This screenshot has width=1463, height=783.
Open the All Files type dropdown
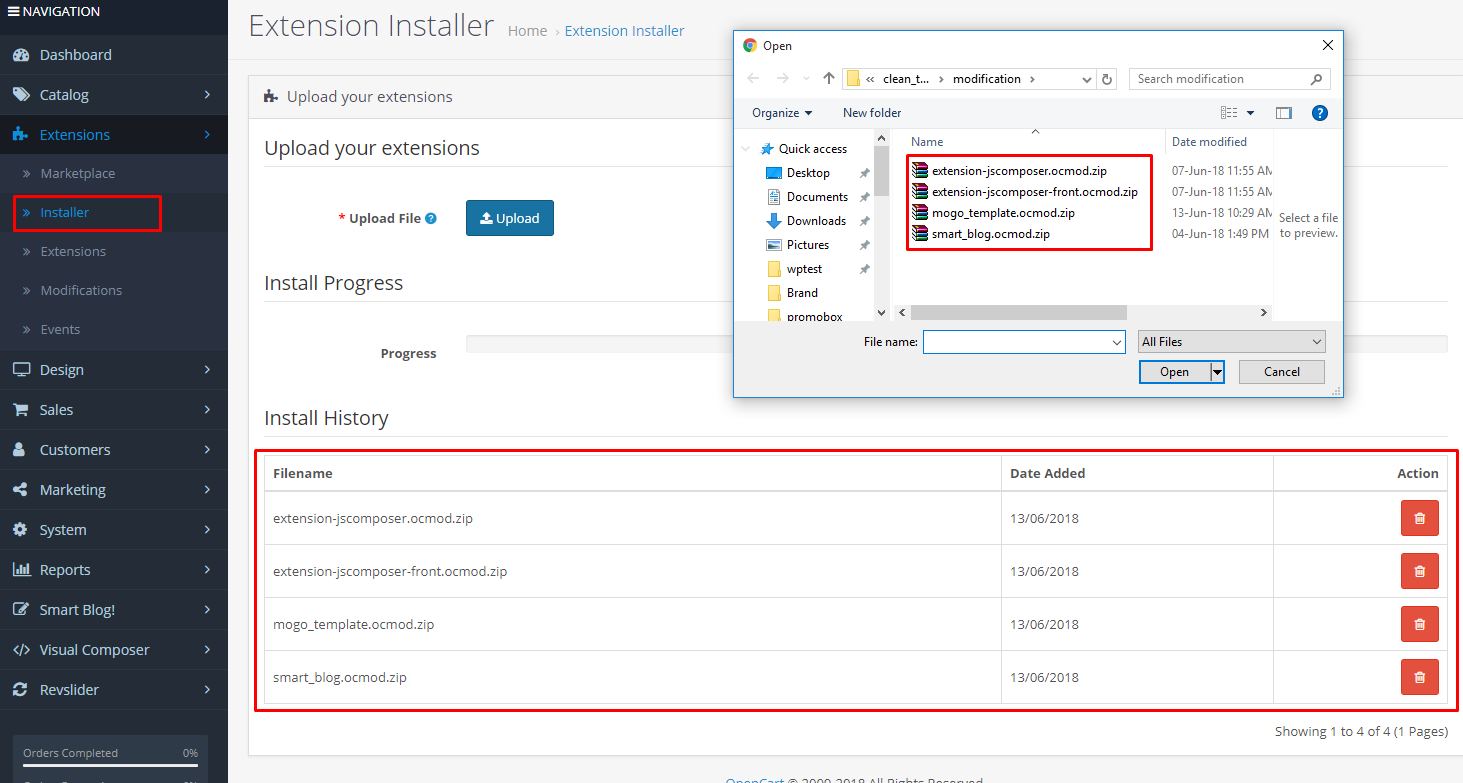1232,342
